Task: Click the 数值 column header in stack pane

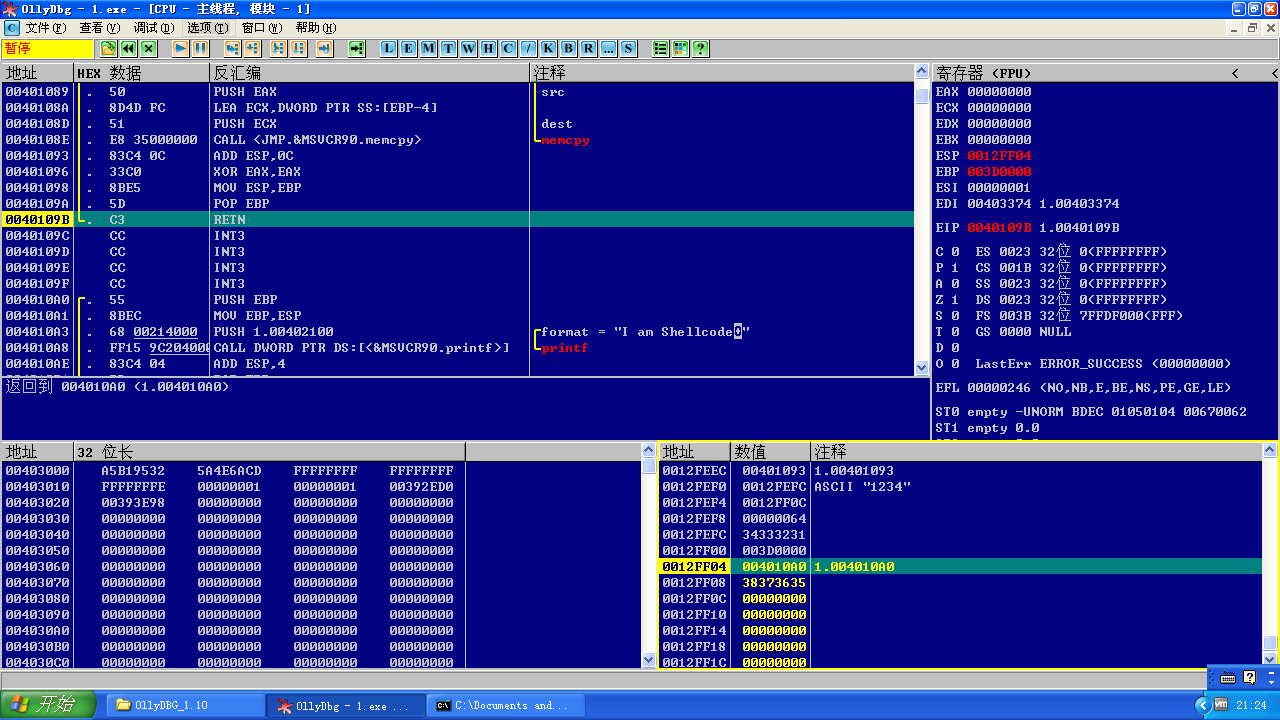Action: click(770, 453)
